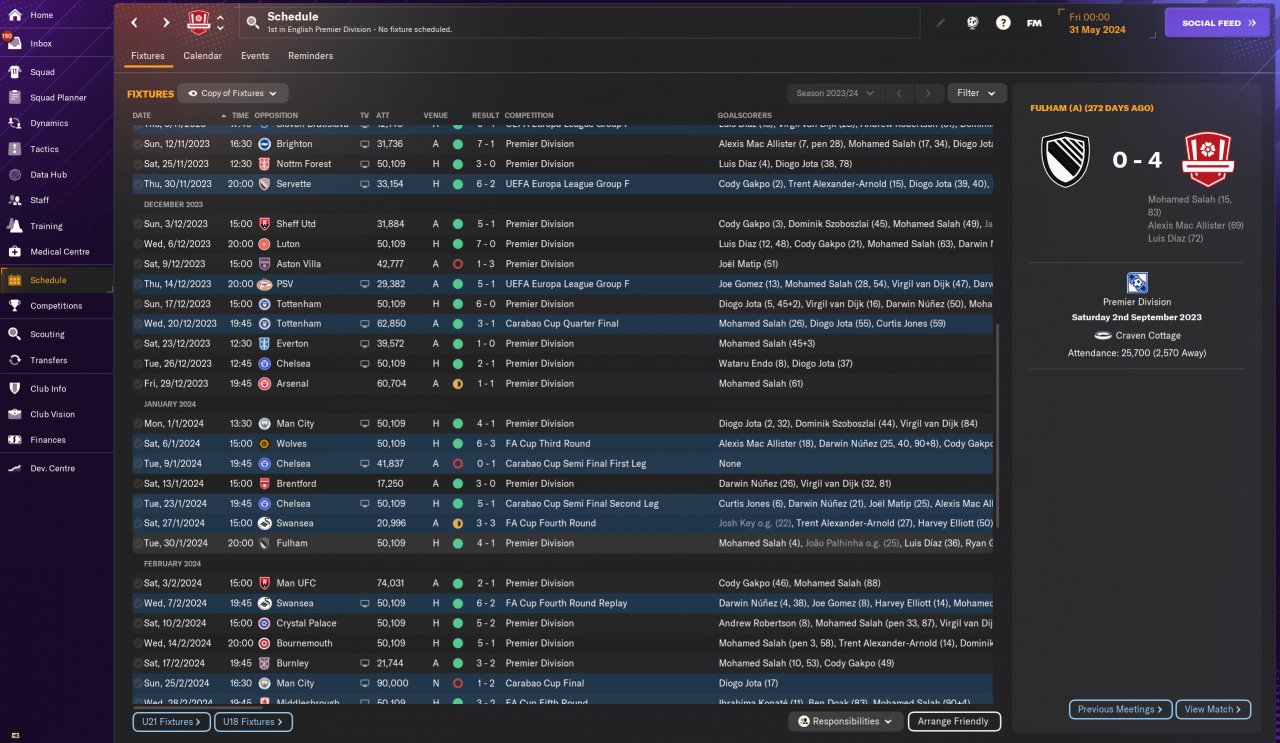Screen dimensions: 1280x743
Task: Toggle the checkmark for Brighton 12/11/2023 fixture
Action: 138,144
